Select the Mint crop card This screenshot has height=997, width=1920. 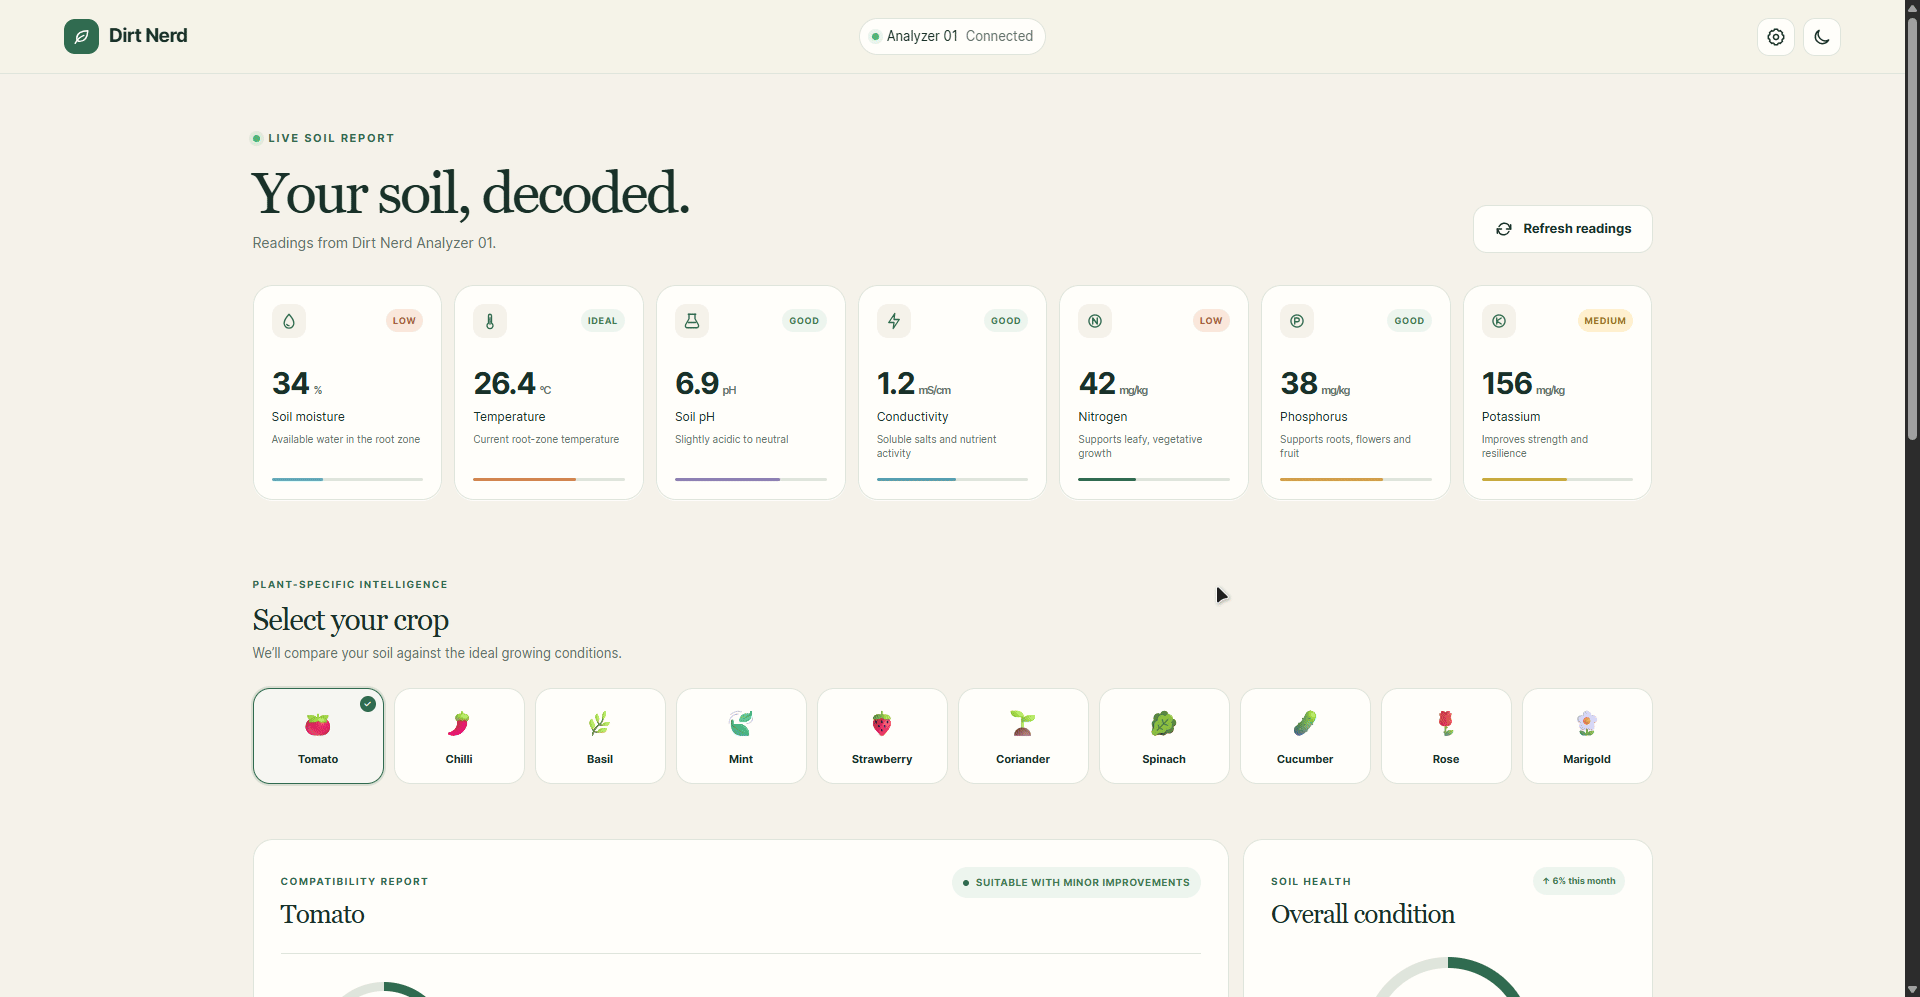point(741,736)
